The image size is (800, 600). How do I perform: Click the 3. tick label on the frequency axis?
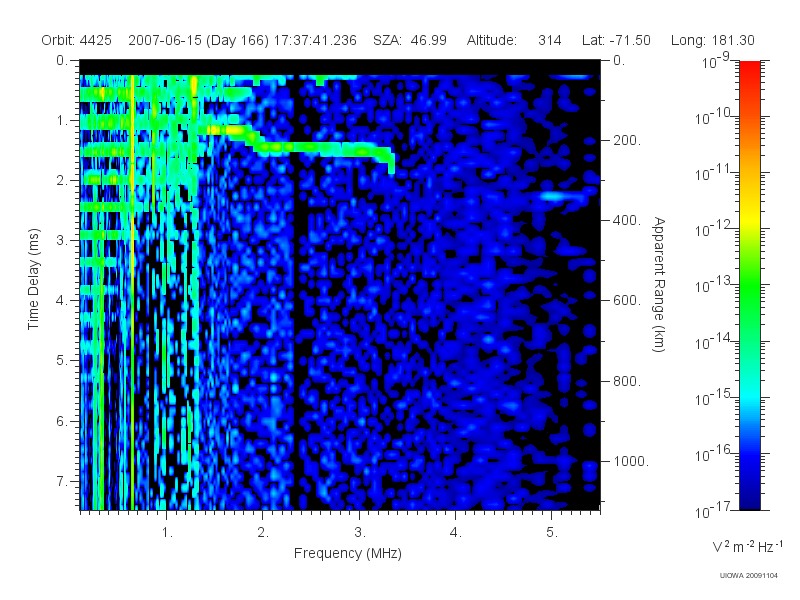360,533
